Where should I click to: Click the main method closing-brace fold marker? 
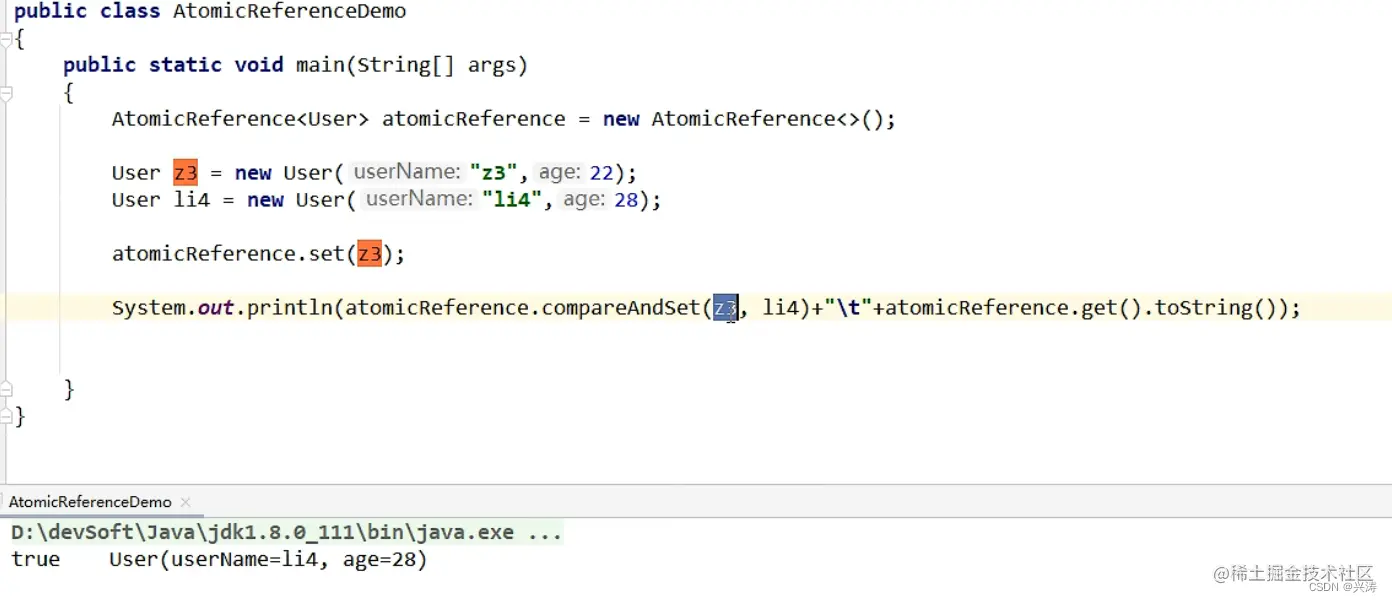click(6, 389)
